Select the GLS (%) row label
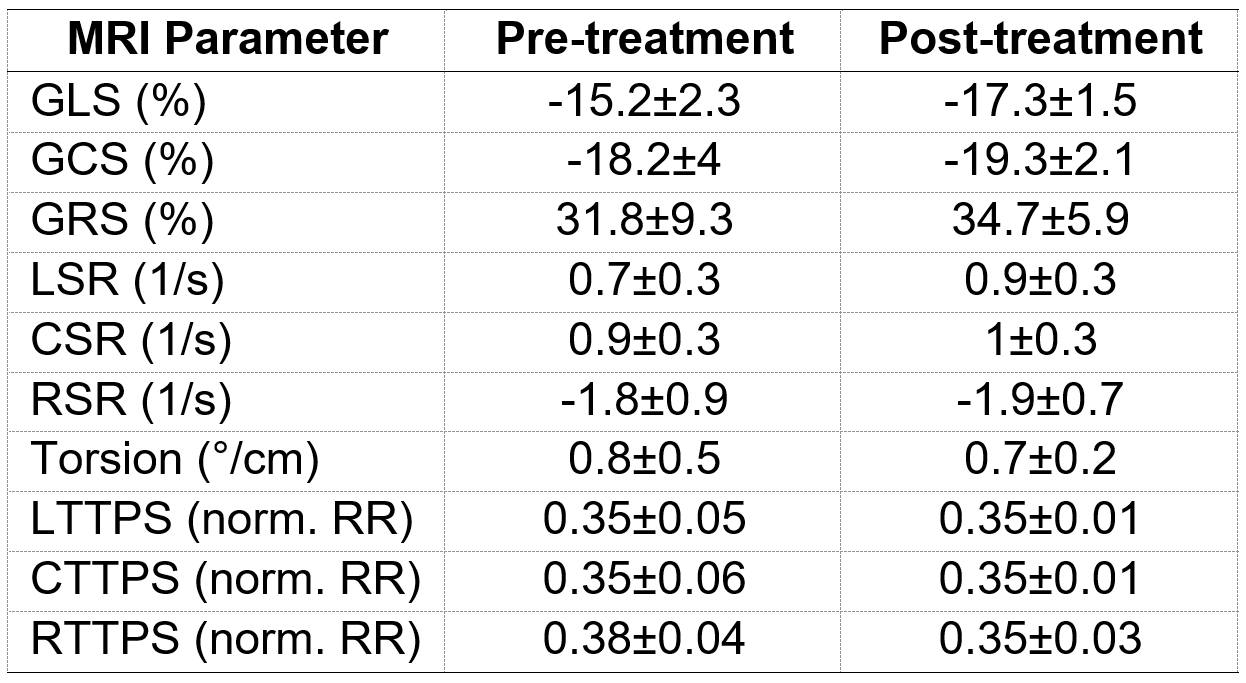The image size is (1246, 683). [x=118, y=102]
